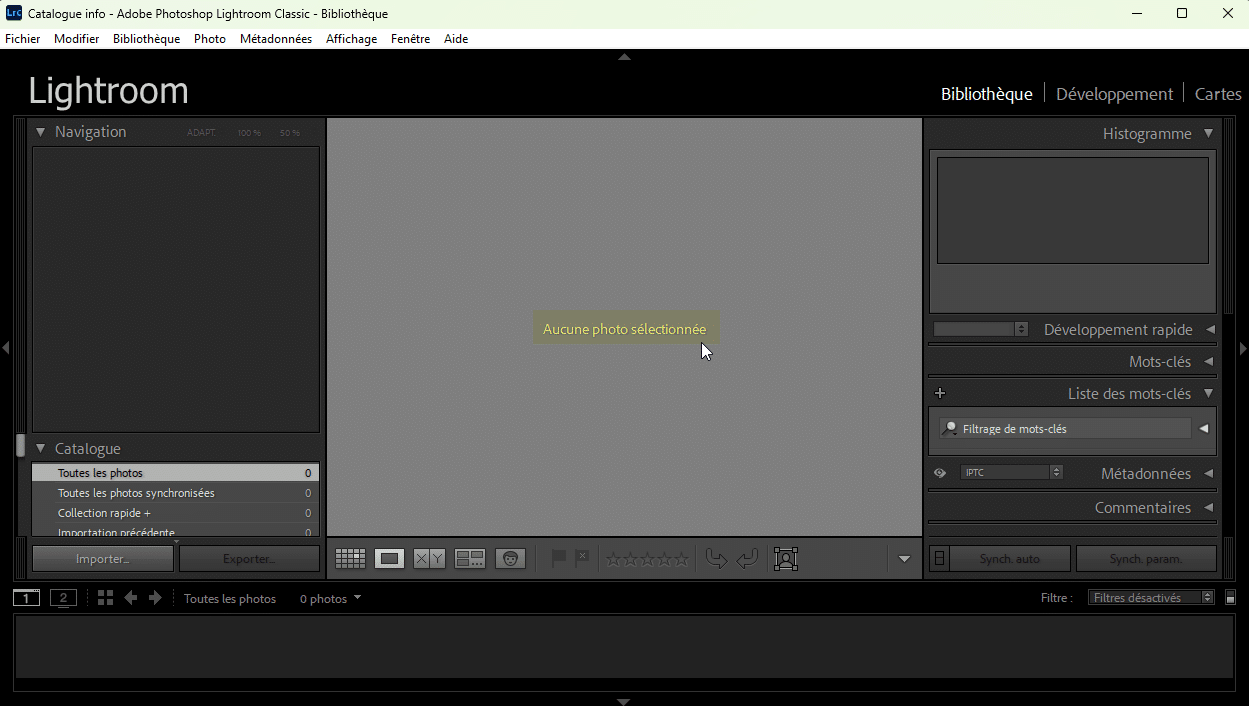Screen dimensions: 1249x706
Task: Select the Grid view icon
Action: coord(350,558)
